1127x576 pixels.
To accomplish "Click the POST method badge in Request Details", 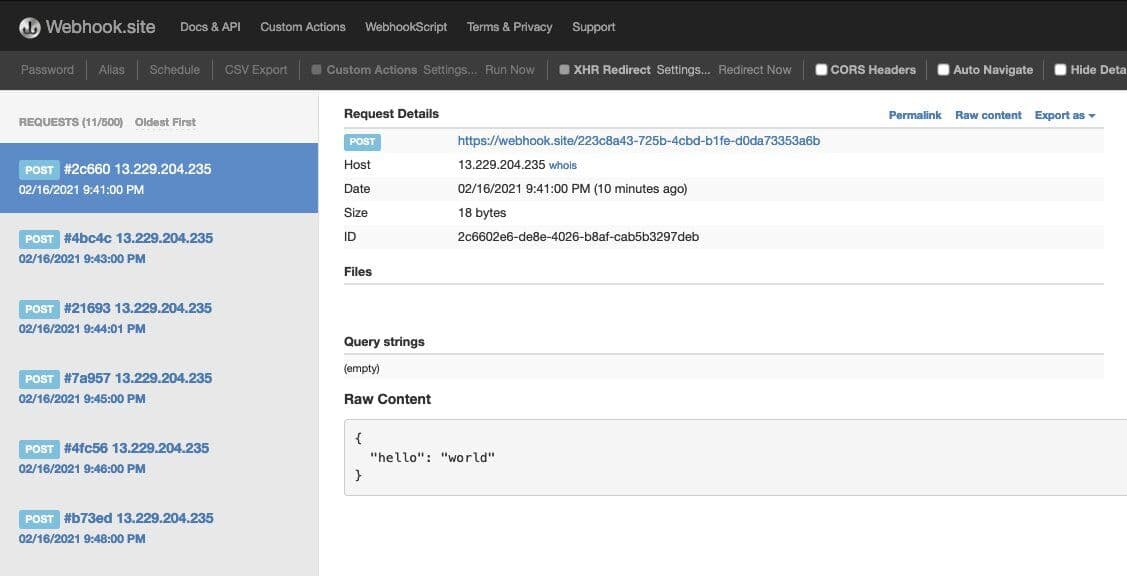I will point(363,141).
